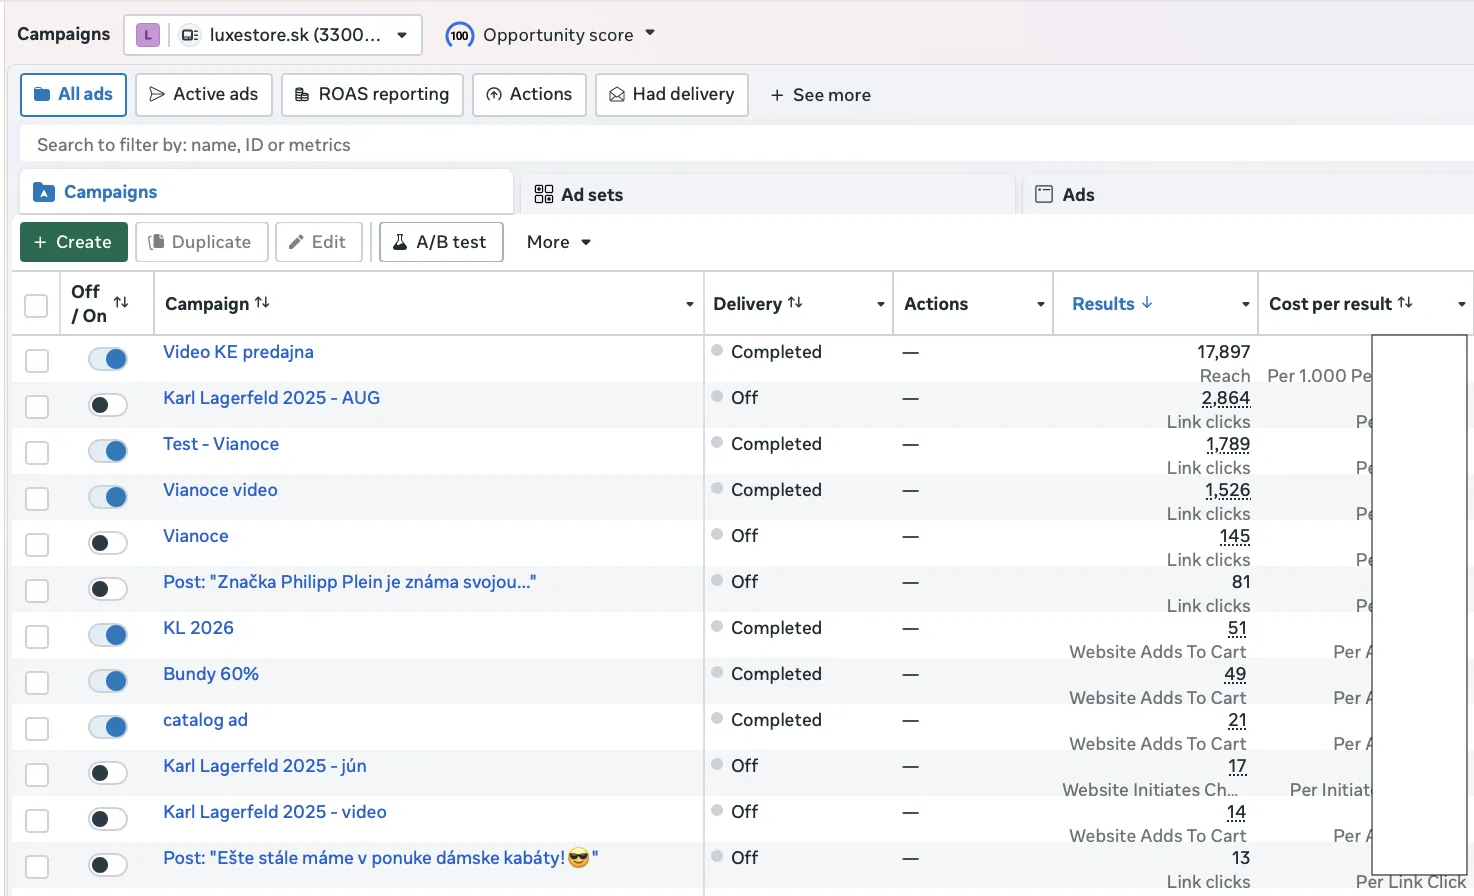Switch to the Active ads view

pos(204,95)
